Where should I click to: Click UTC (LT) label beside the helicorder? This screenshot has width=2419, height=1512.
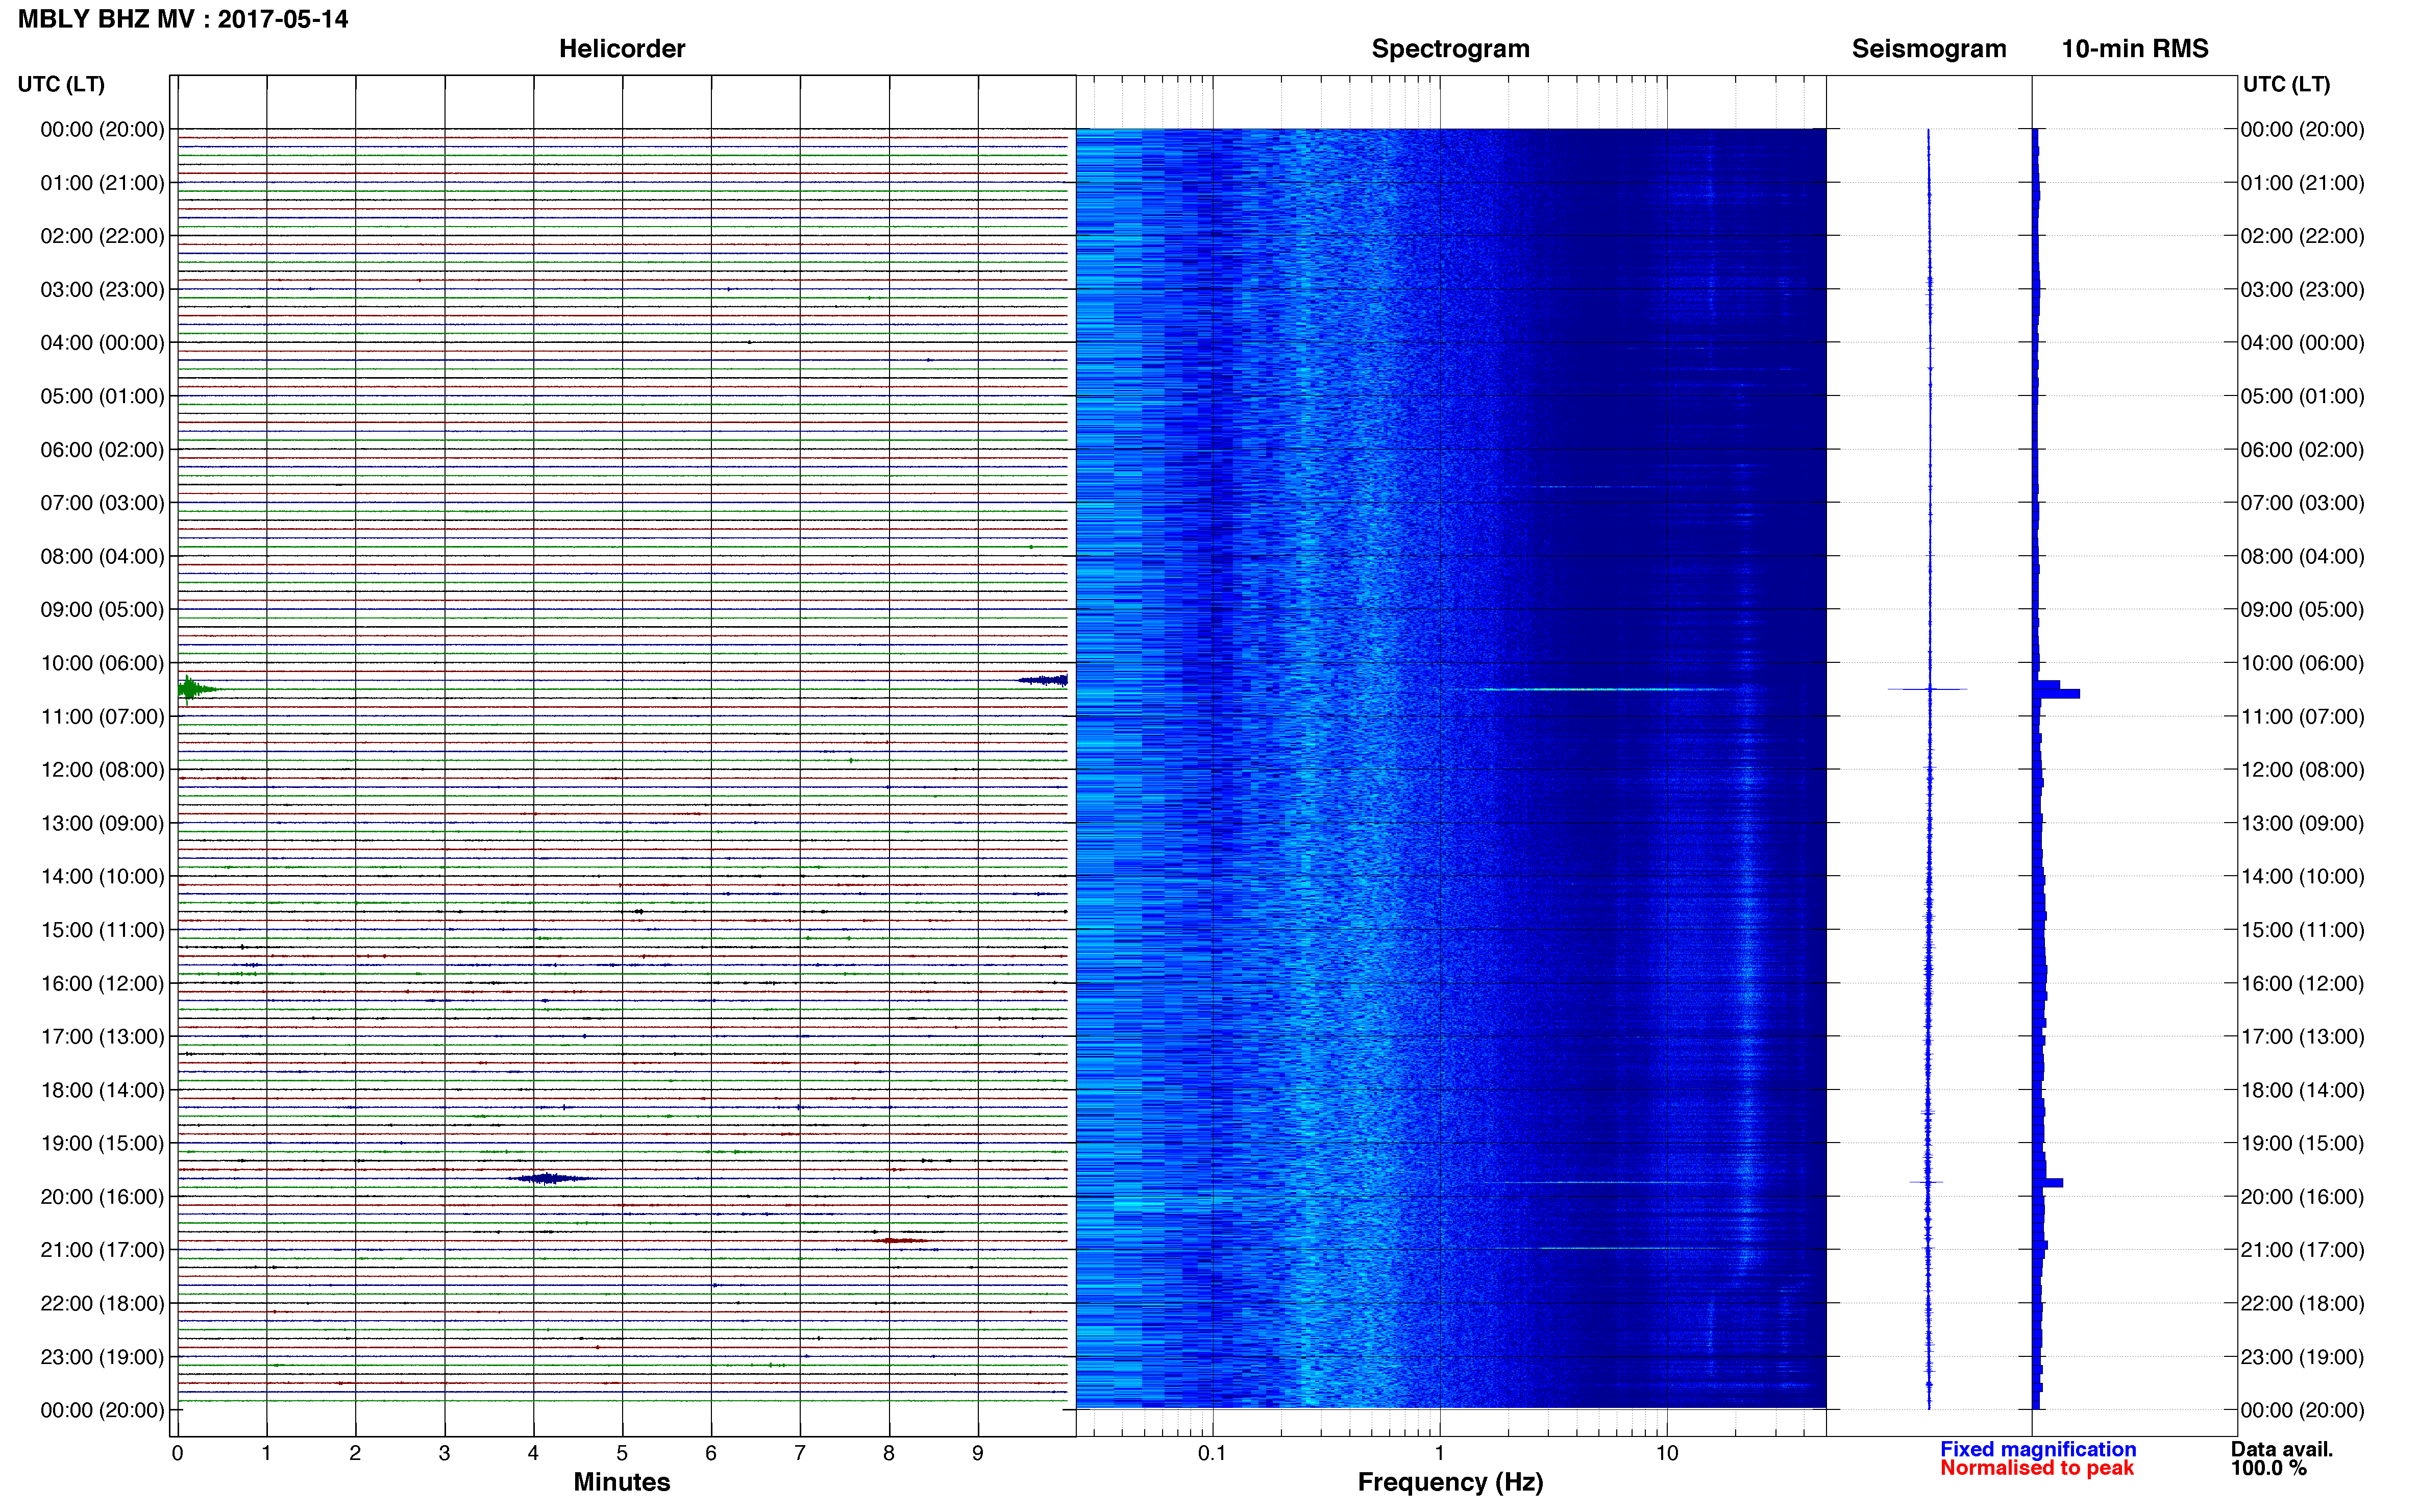(61, 84)
